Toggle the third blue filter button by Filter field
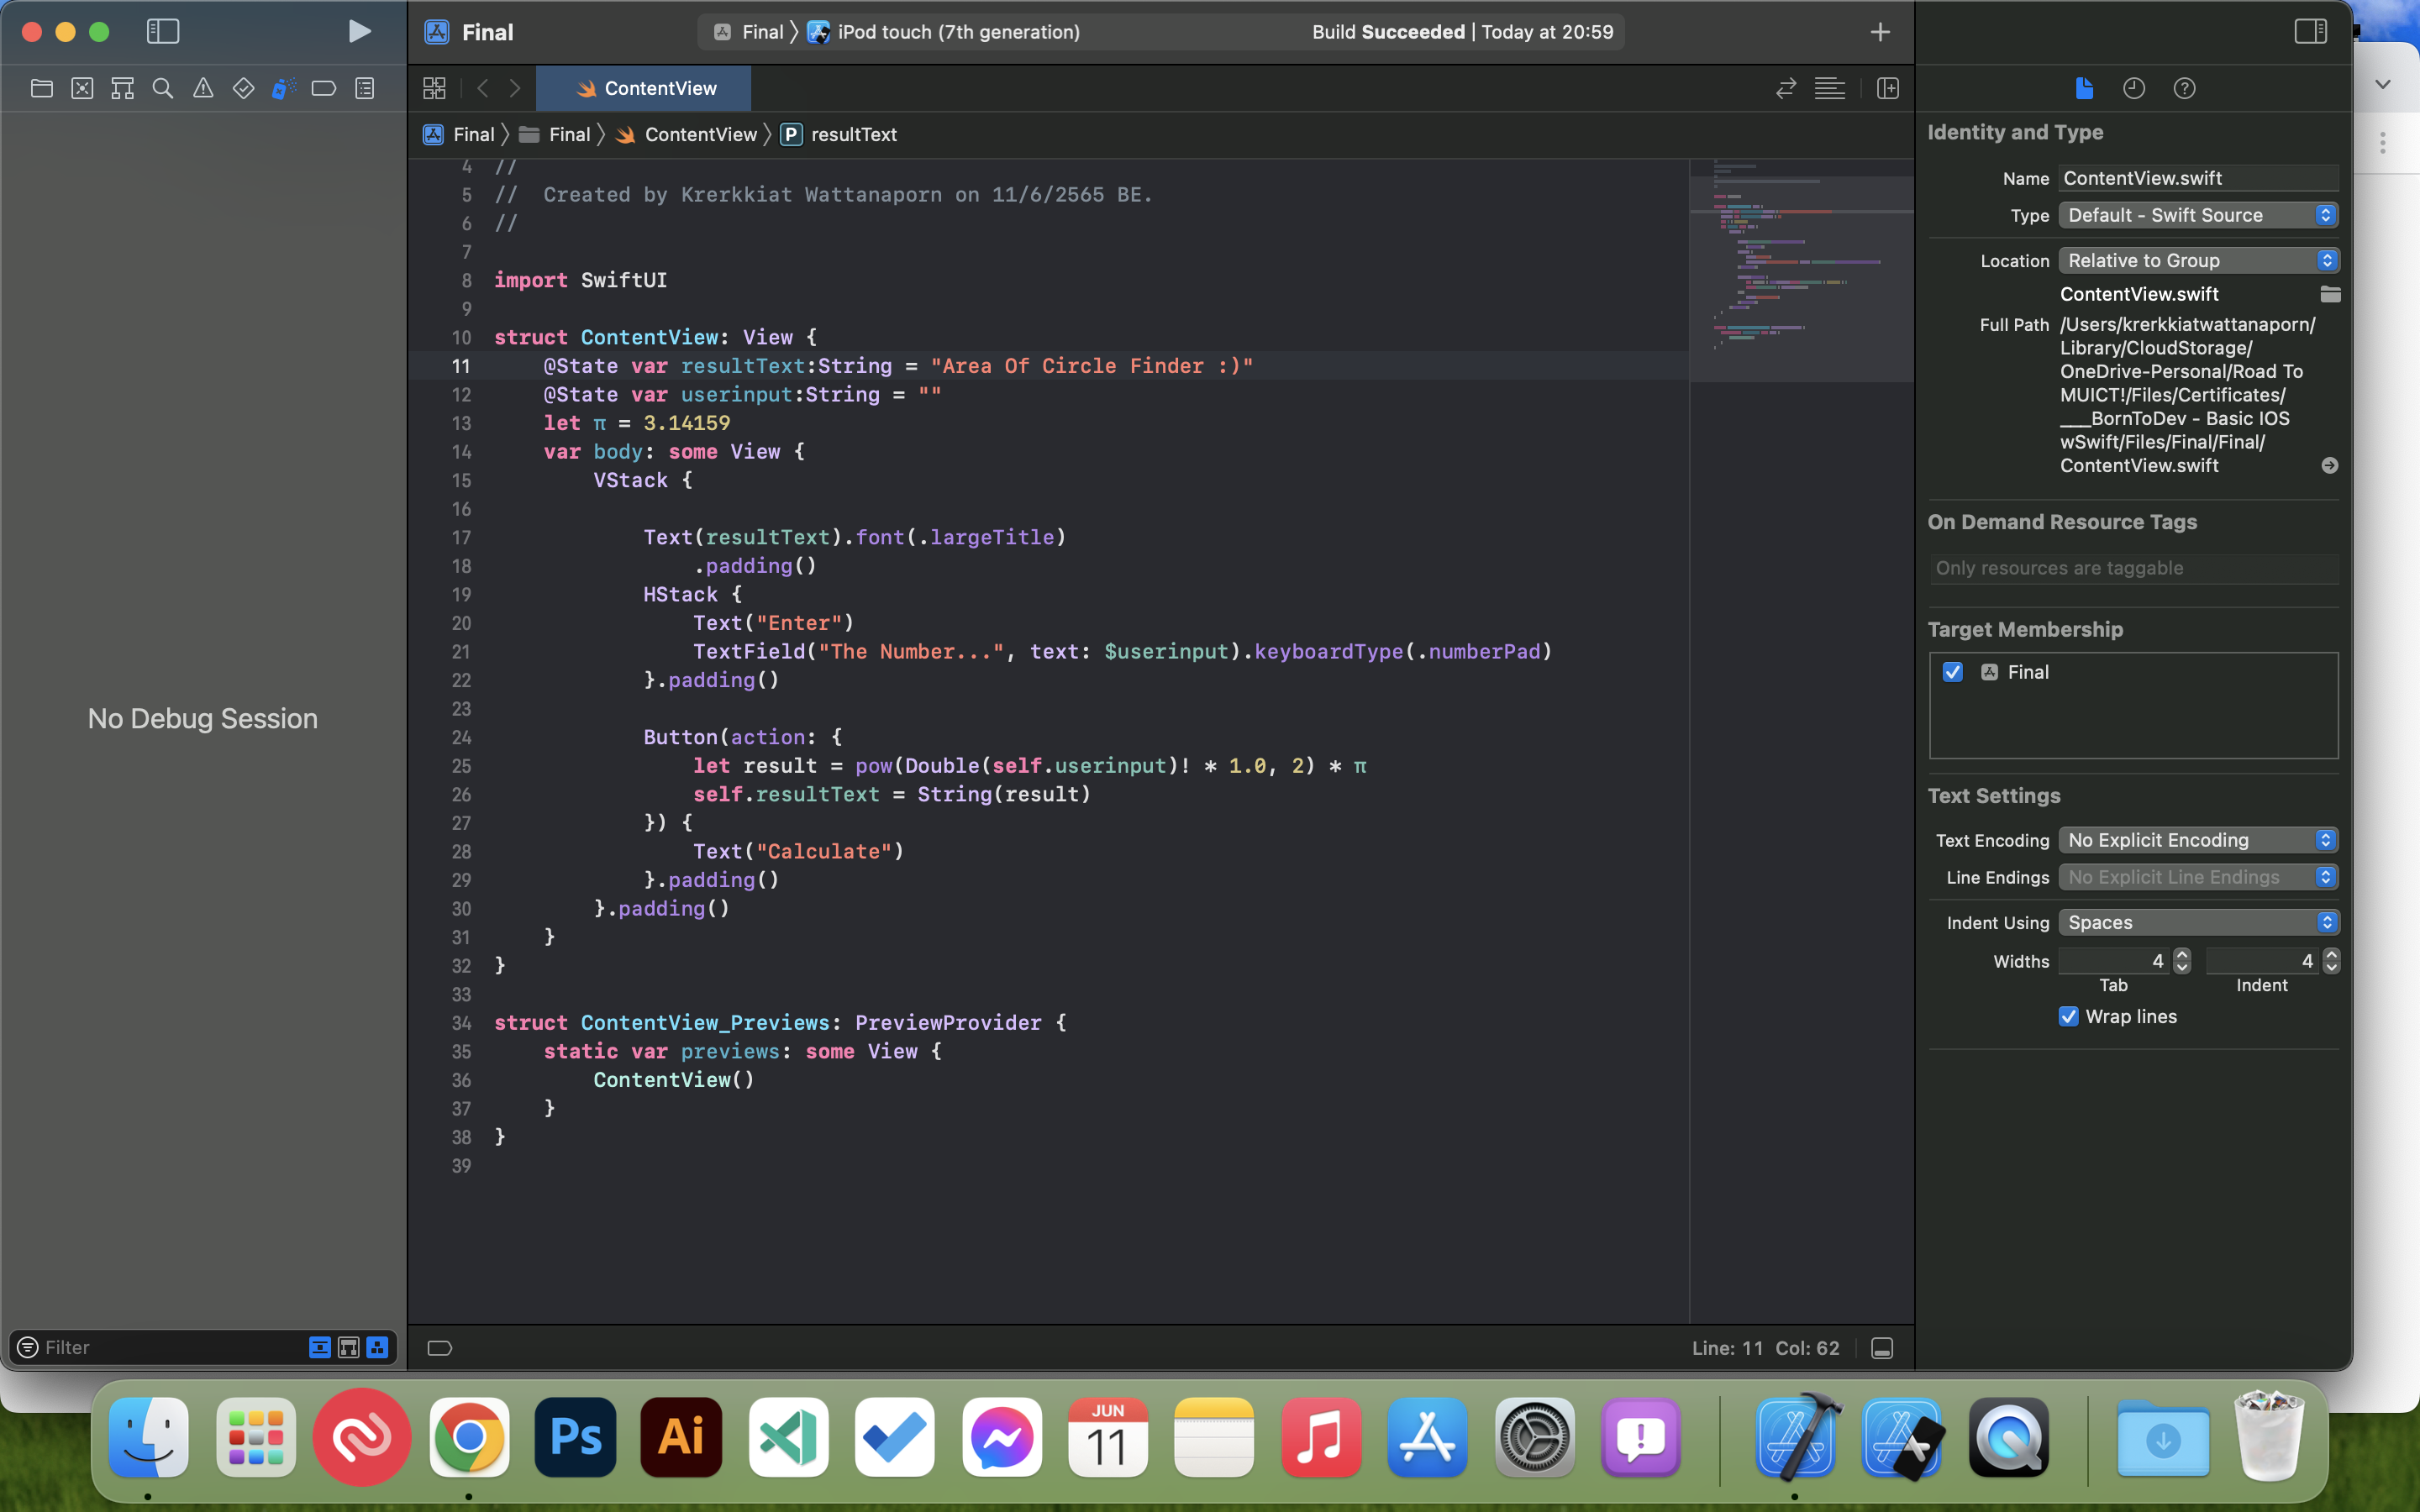The image size is (2420, 1512). 377,1347
